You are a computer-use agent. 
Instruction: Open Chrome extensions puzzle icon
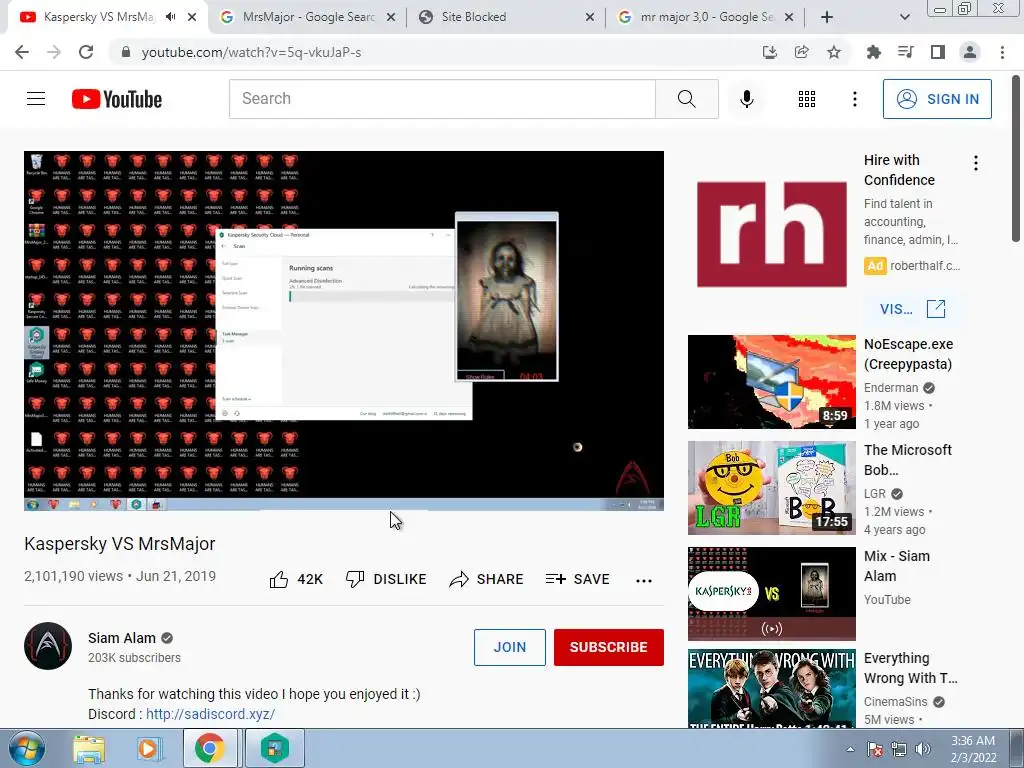point(874,52)
